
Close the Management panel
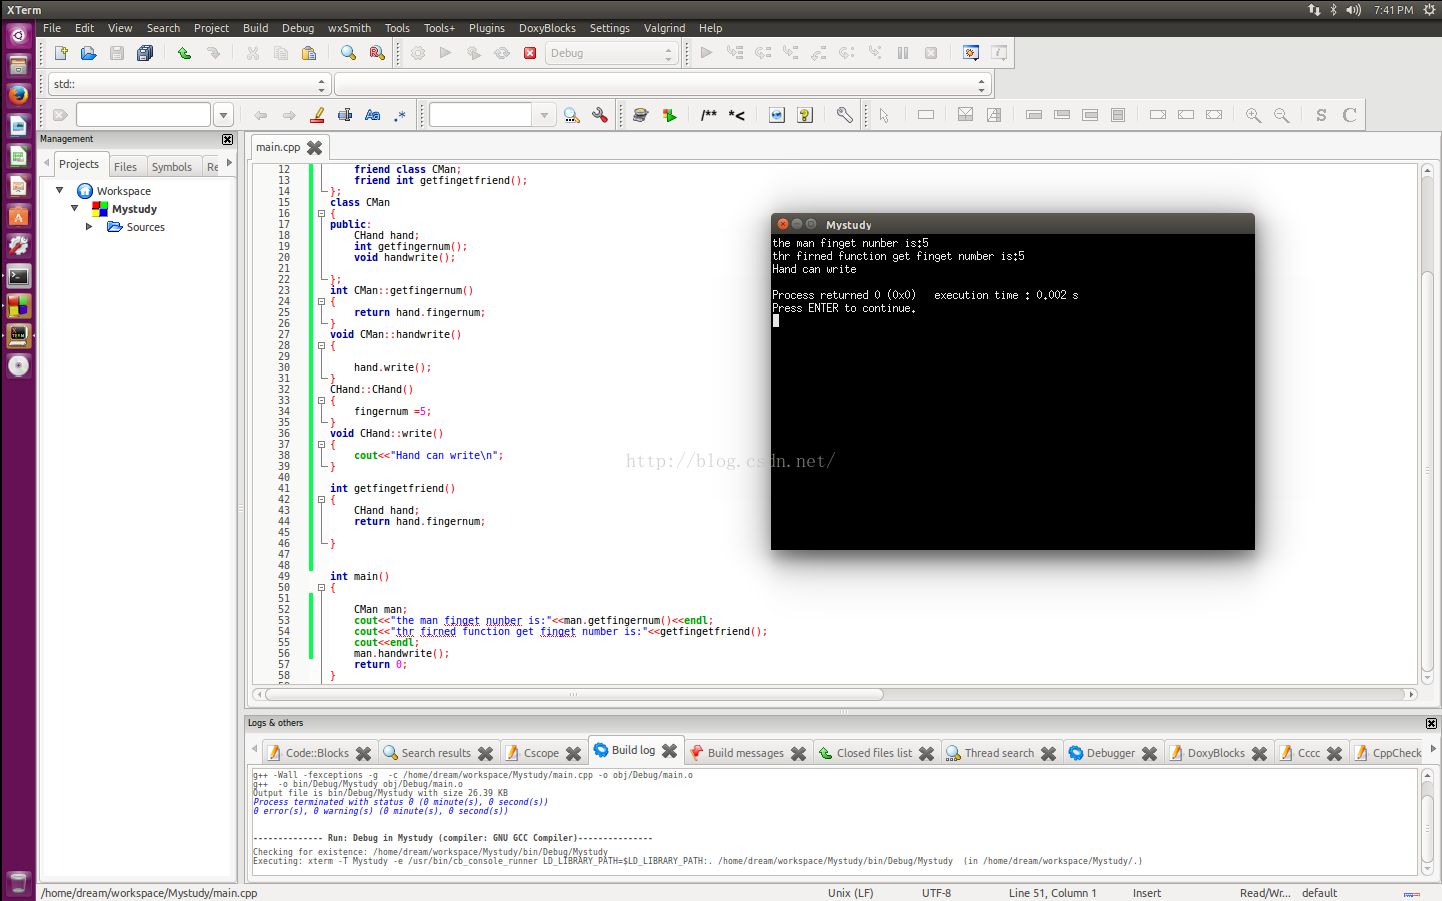227,139
